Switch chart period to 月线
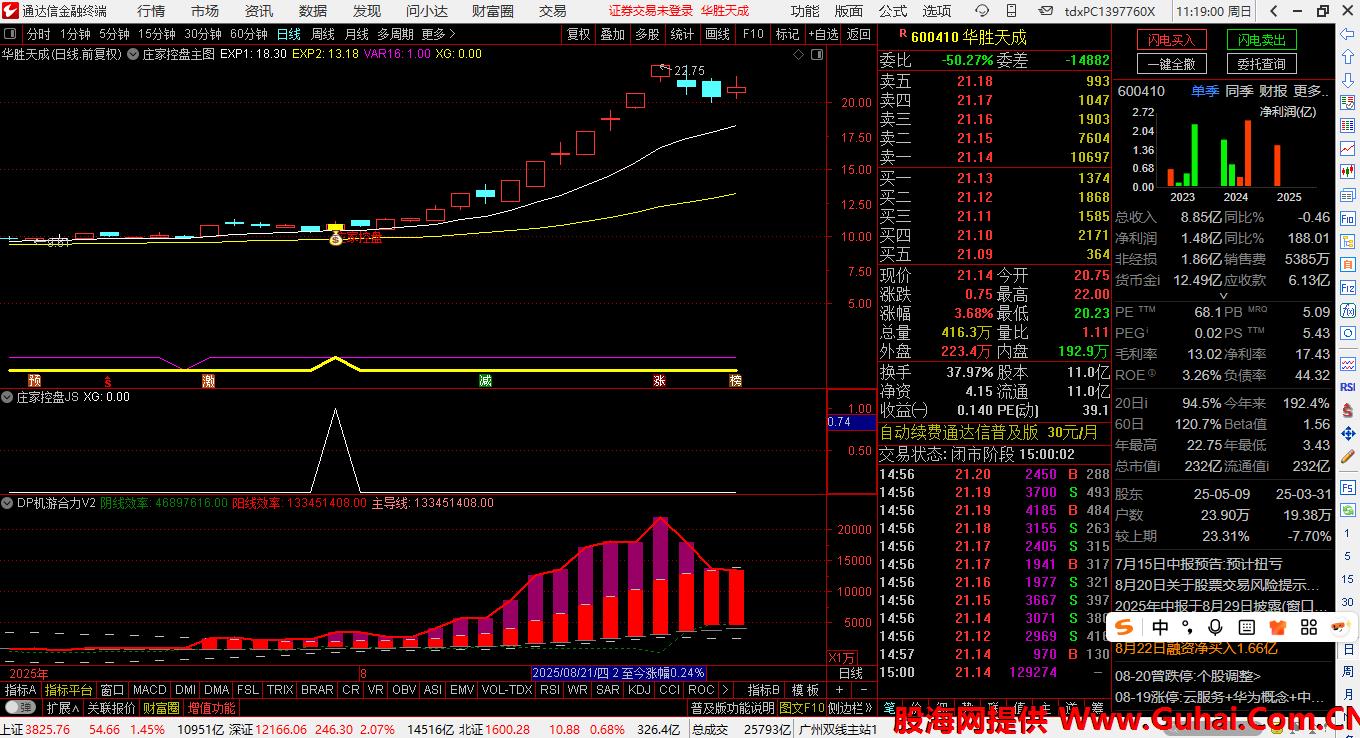Image resolution: width=1360 pixels, height=738 pixels. (357, 34)
